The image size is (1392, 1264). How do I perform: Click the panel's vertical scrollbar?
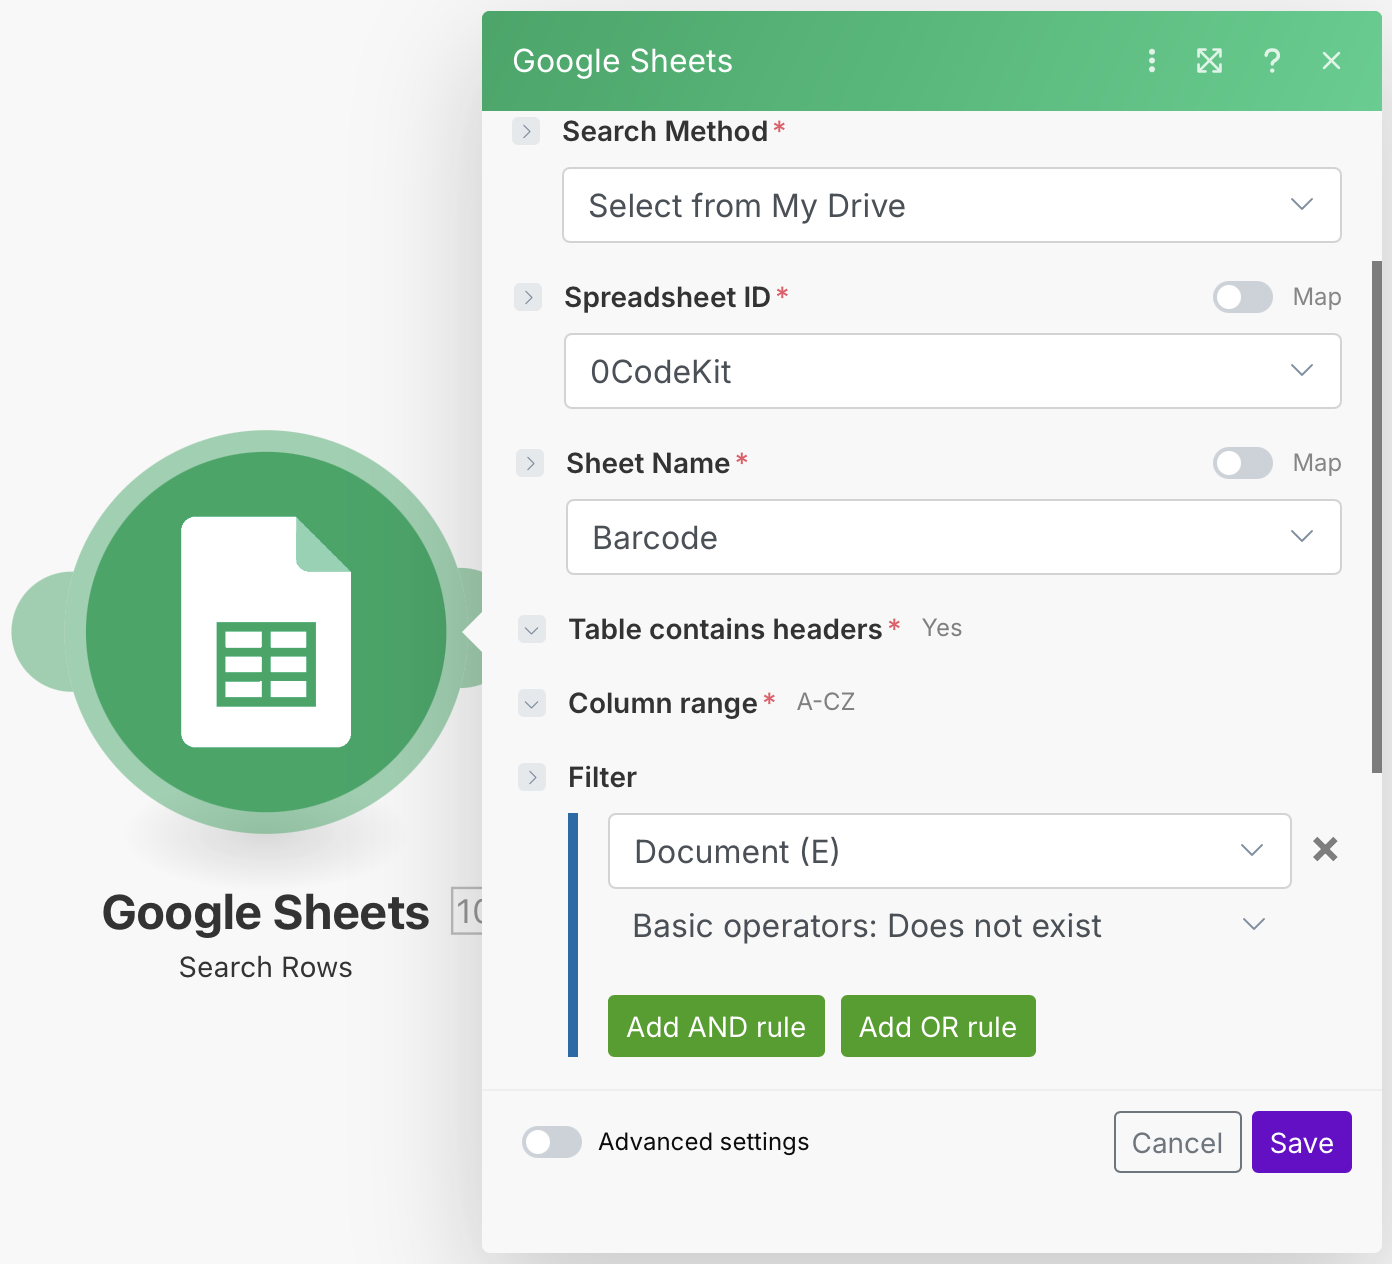pyautogui.click(x=1377, y=517)
